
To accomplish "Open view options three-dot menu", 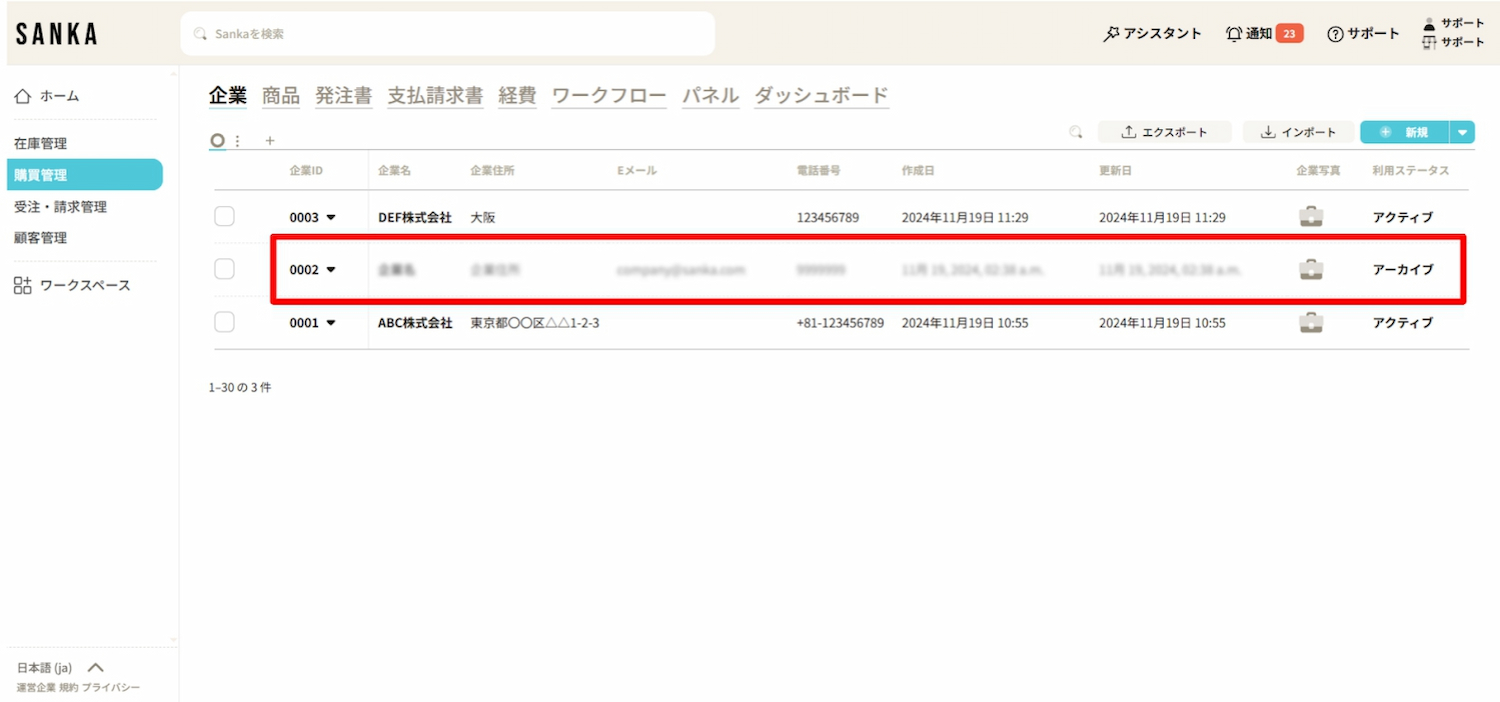I will pos(237,141).
